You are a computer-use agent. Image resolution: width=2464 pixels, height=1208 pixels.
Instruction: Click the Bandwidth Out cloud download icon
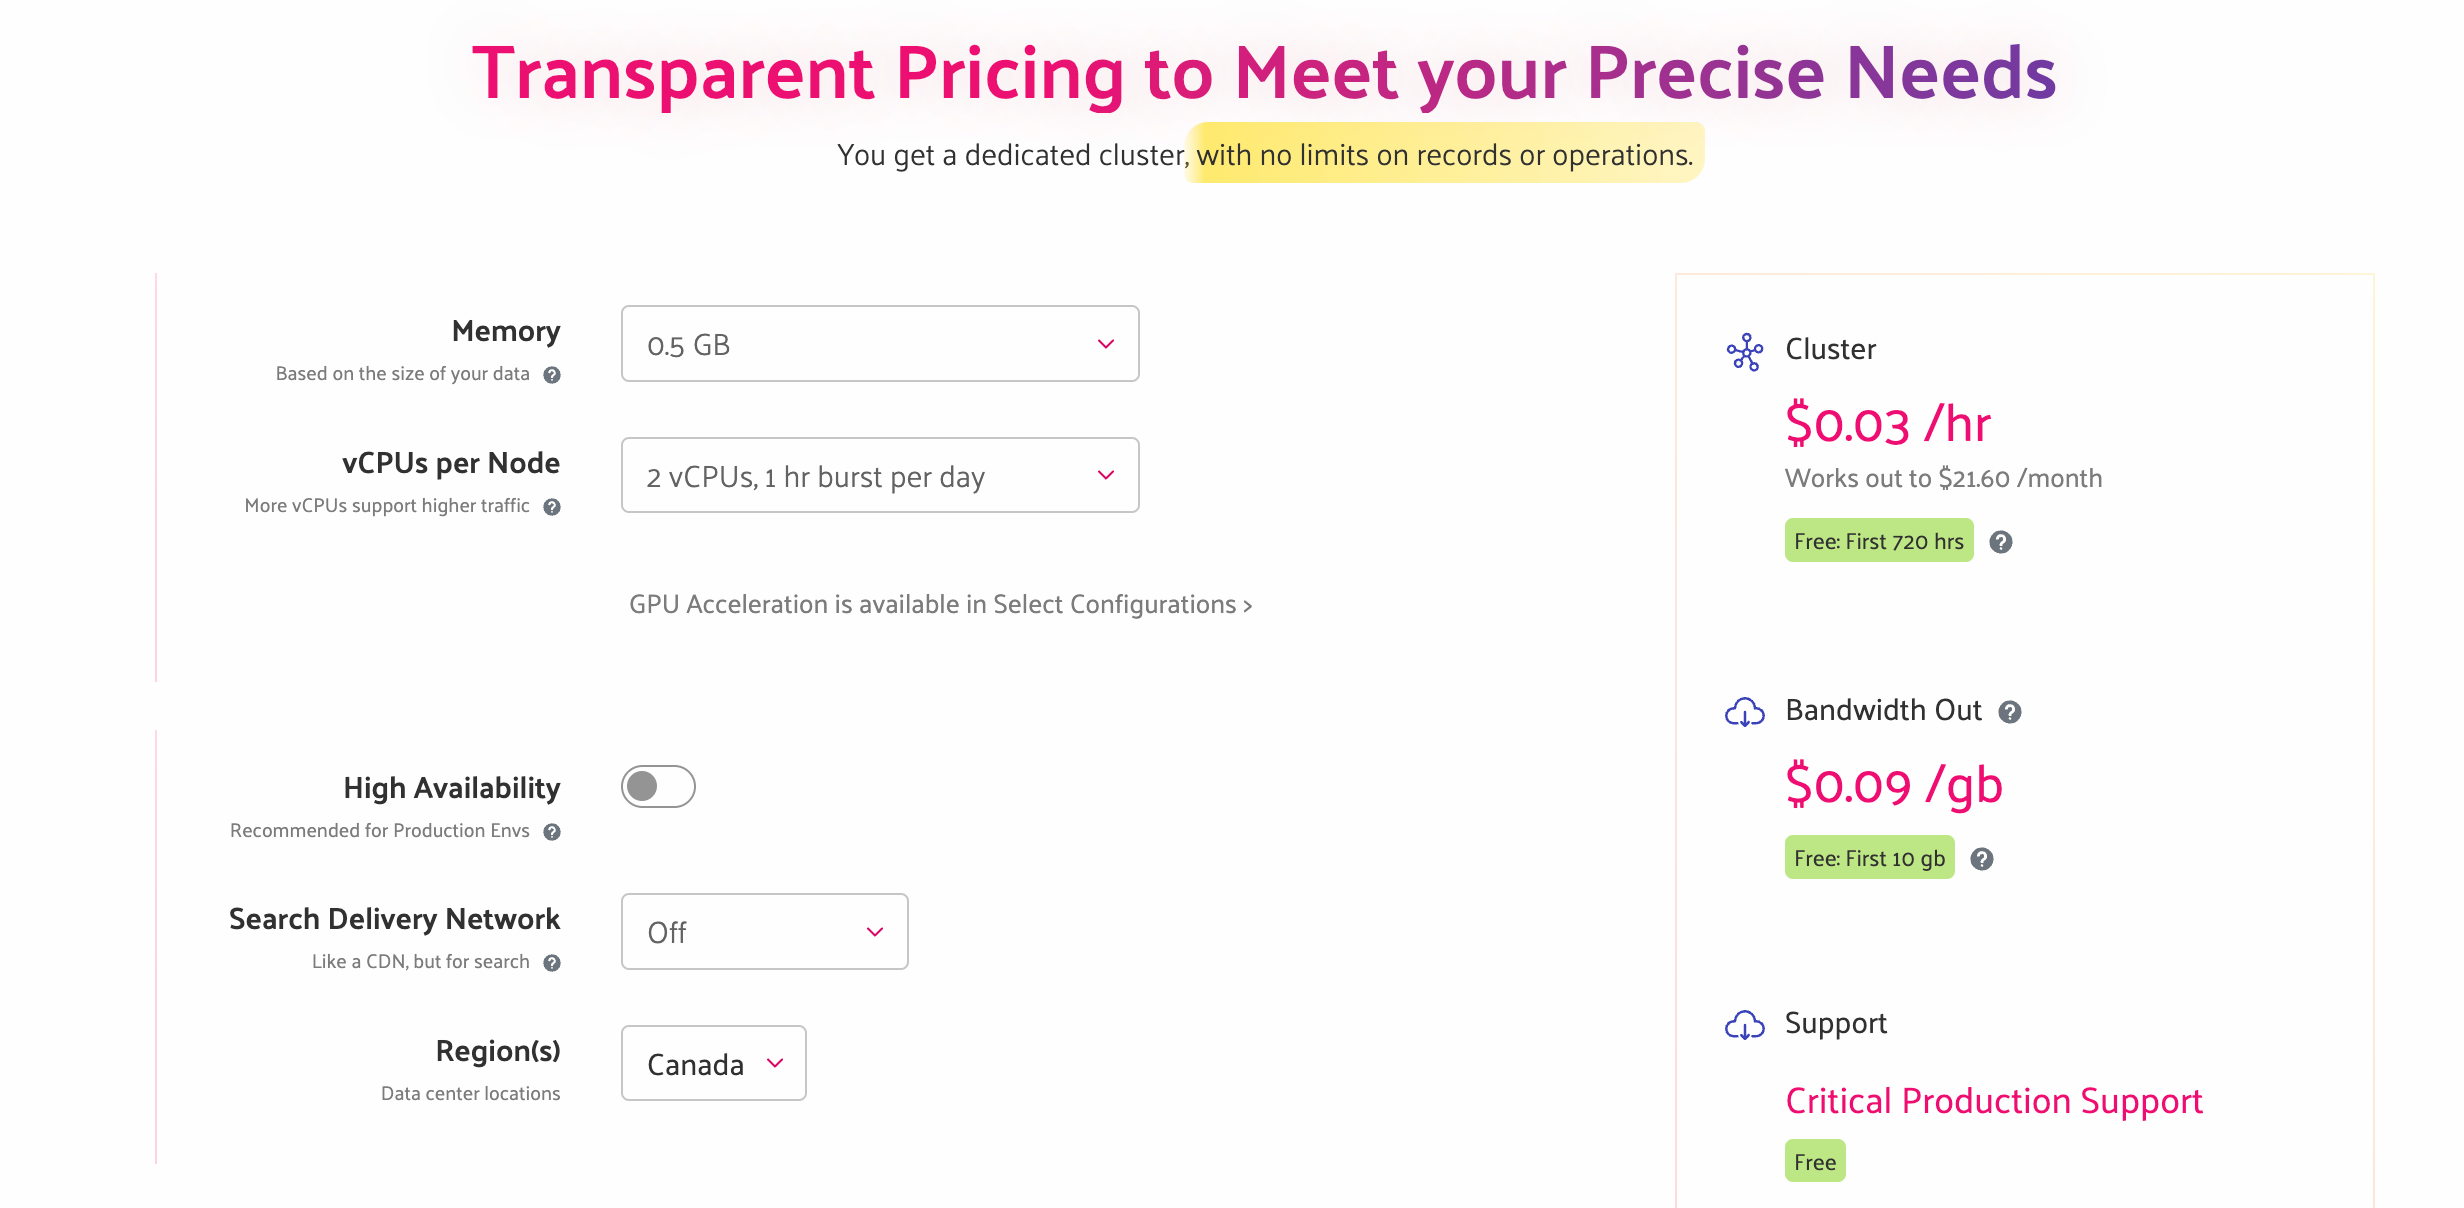click(x=1745, y=712)
